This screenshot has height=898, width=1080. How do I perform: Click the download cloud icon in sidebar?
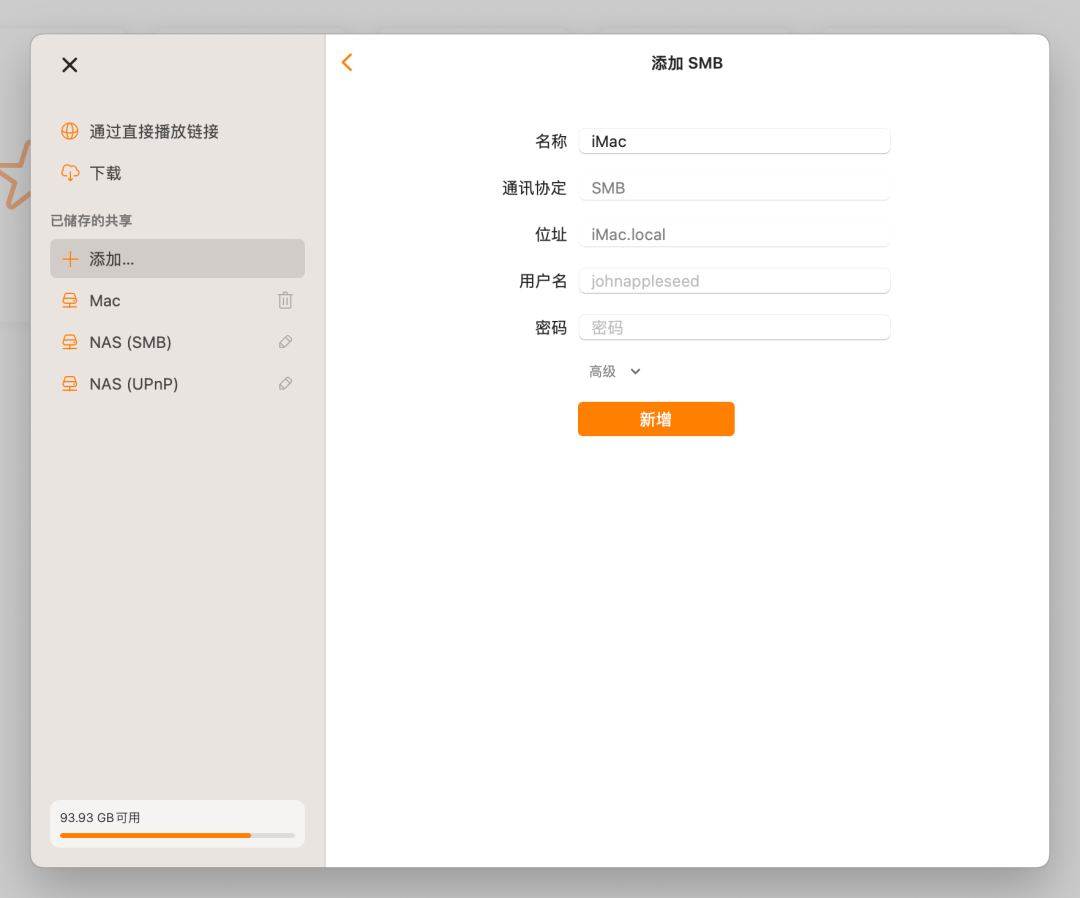pyautogui.click(x=69, y=172)
